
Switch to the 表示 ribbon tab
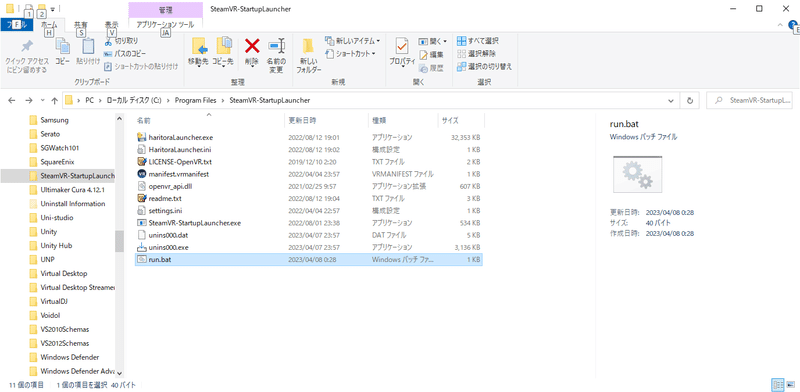111,24
